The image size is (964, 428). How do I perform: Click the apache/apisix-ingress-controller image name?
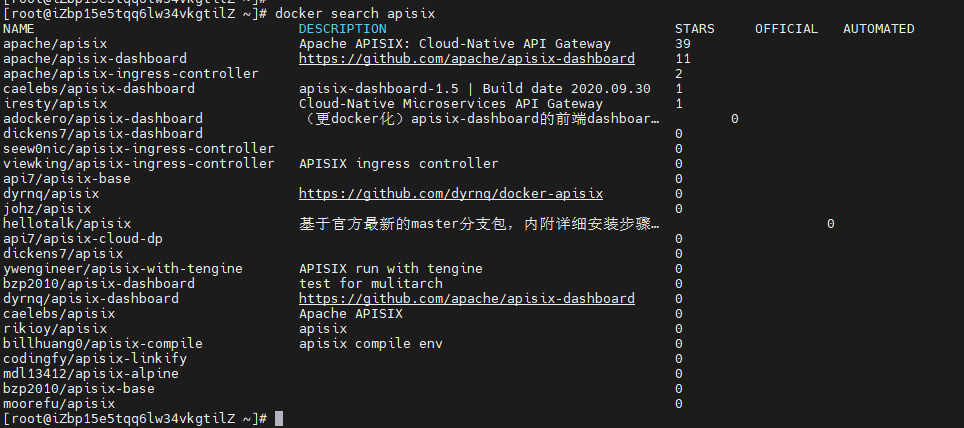tap(130, 74)
